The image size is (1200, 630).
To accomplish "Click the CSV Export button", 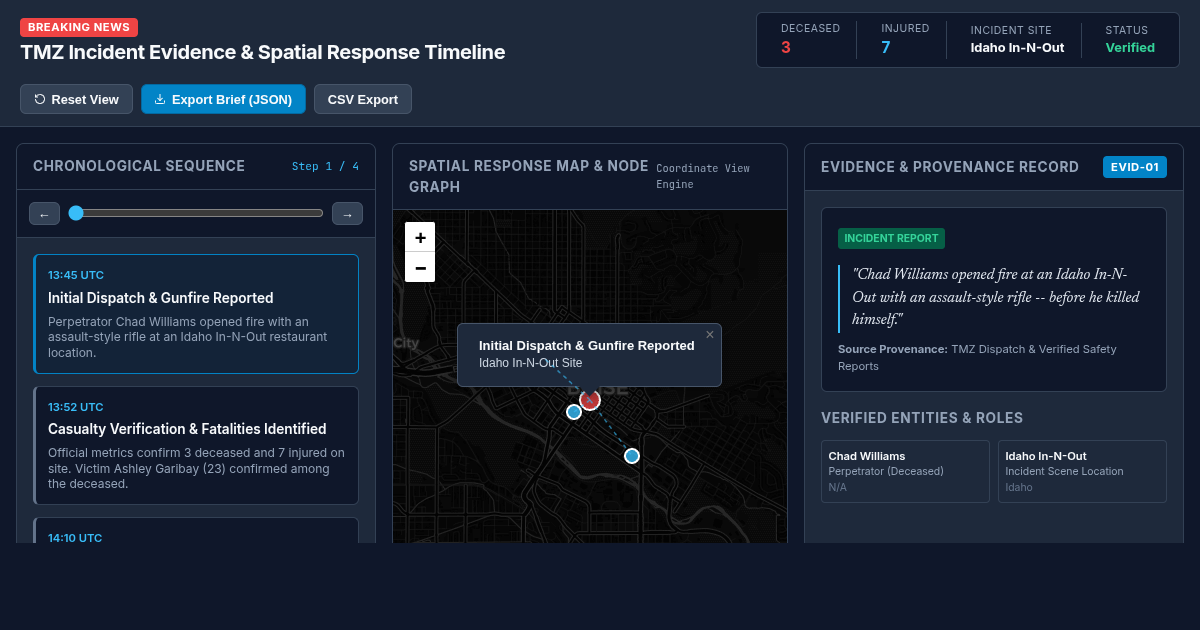I will click(x=363, y=99).
